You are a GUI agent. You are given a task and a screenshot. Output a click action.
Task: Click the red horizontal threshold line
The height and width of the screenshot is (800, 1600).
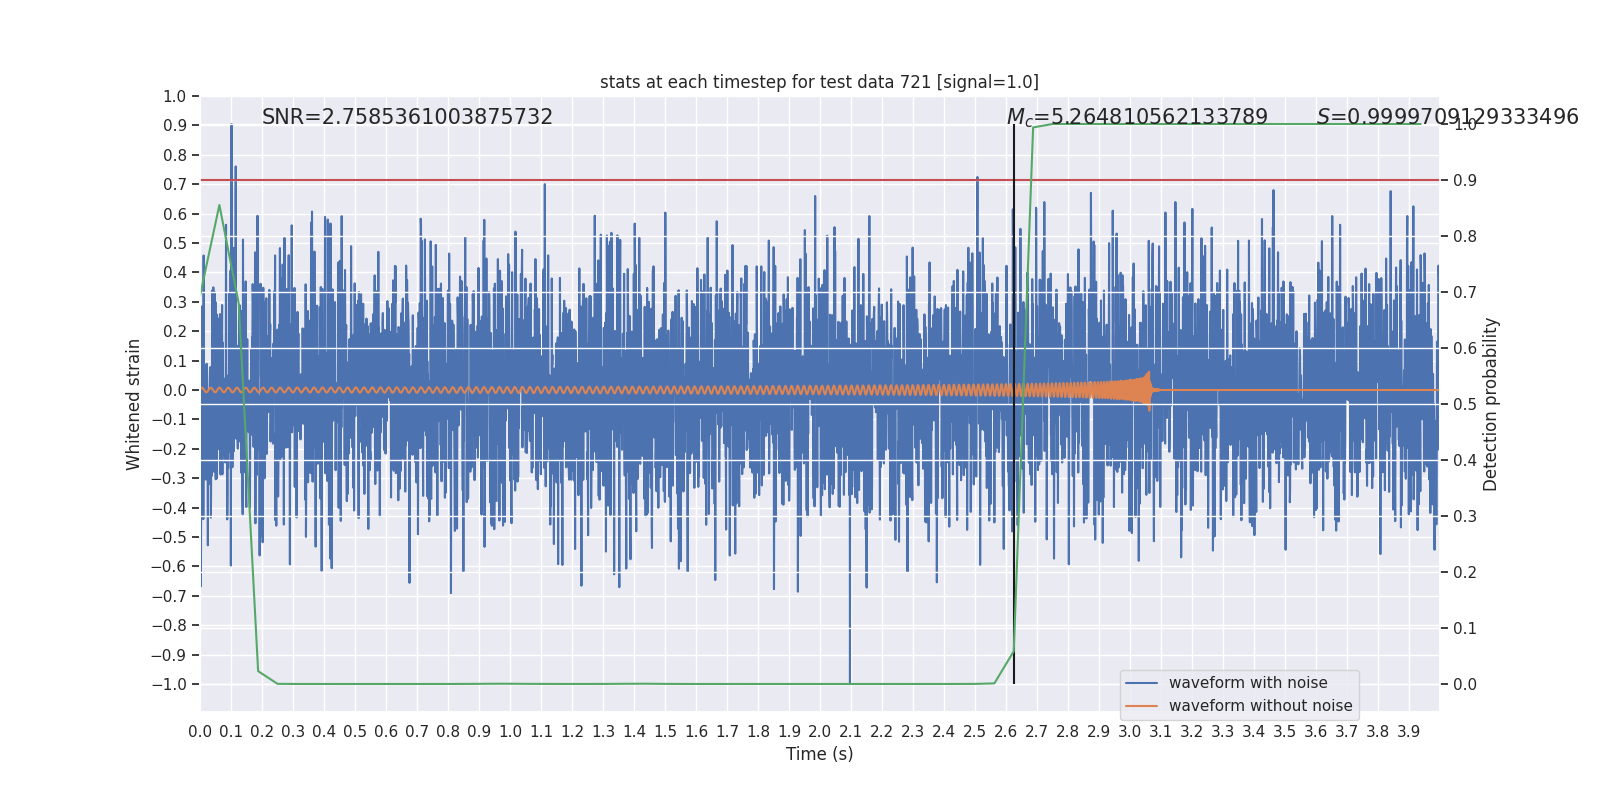click(x=819, y=180)
